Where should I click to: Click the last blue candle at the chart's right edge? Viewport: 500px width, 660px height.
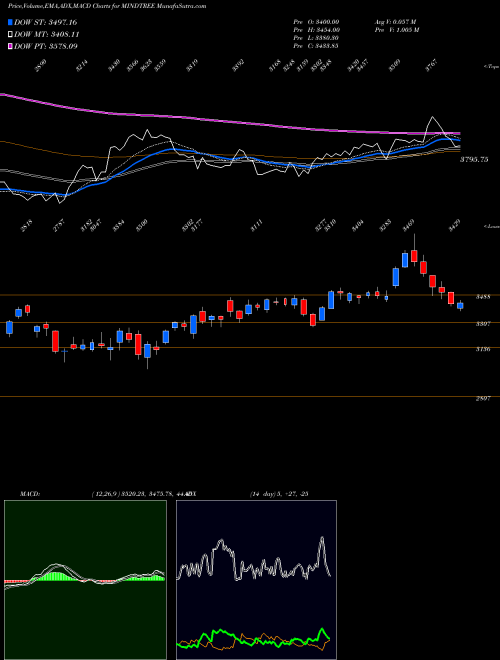[x=460, y=306]
